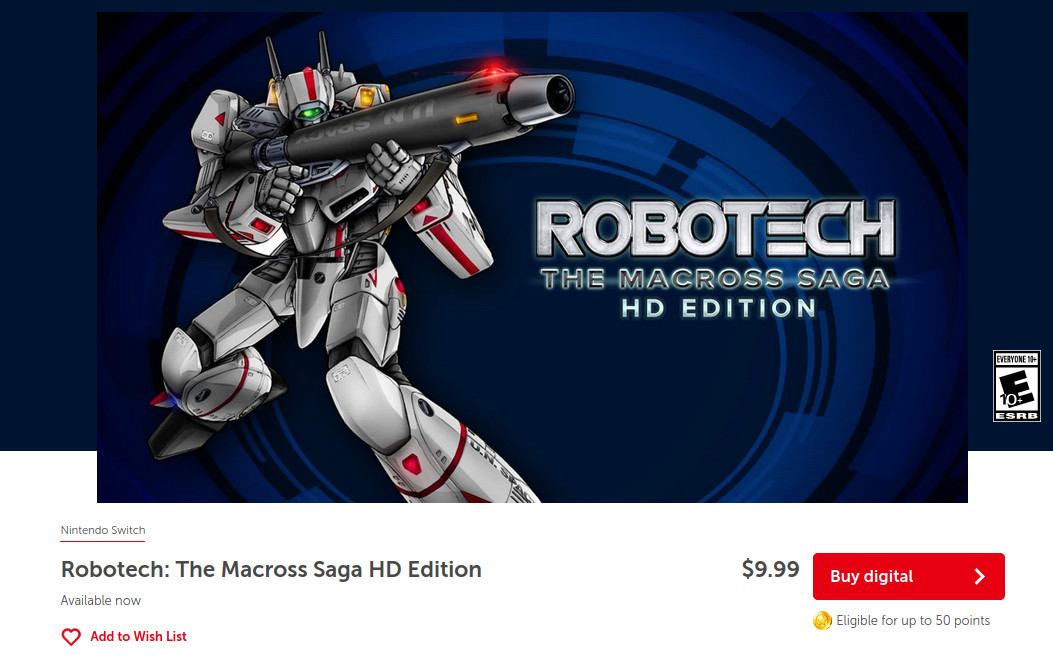
Task: Click Eligible for up to 50 points text
Action: point(913,621)
